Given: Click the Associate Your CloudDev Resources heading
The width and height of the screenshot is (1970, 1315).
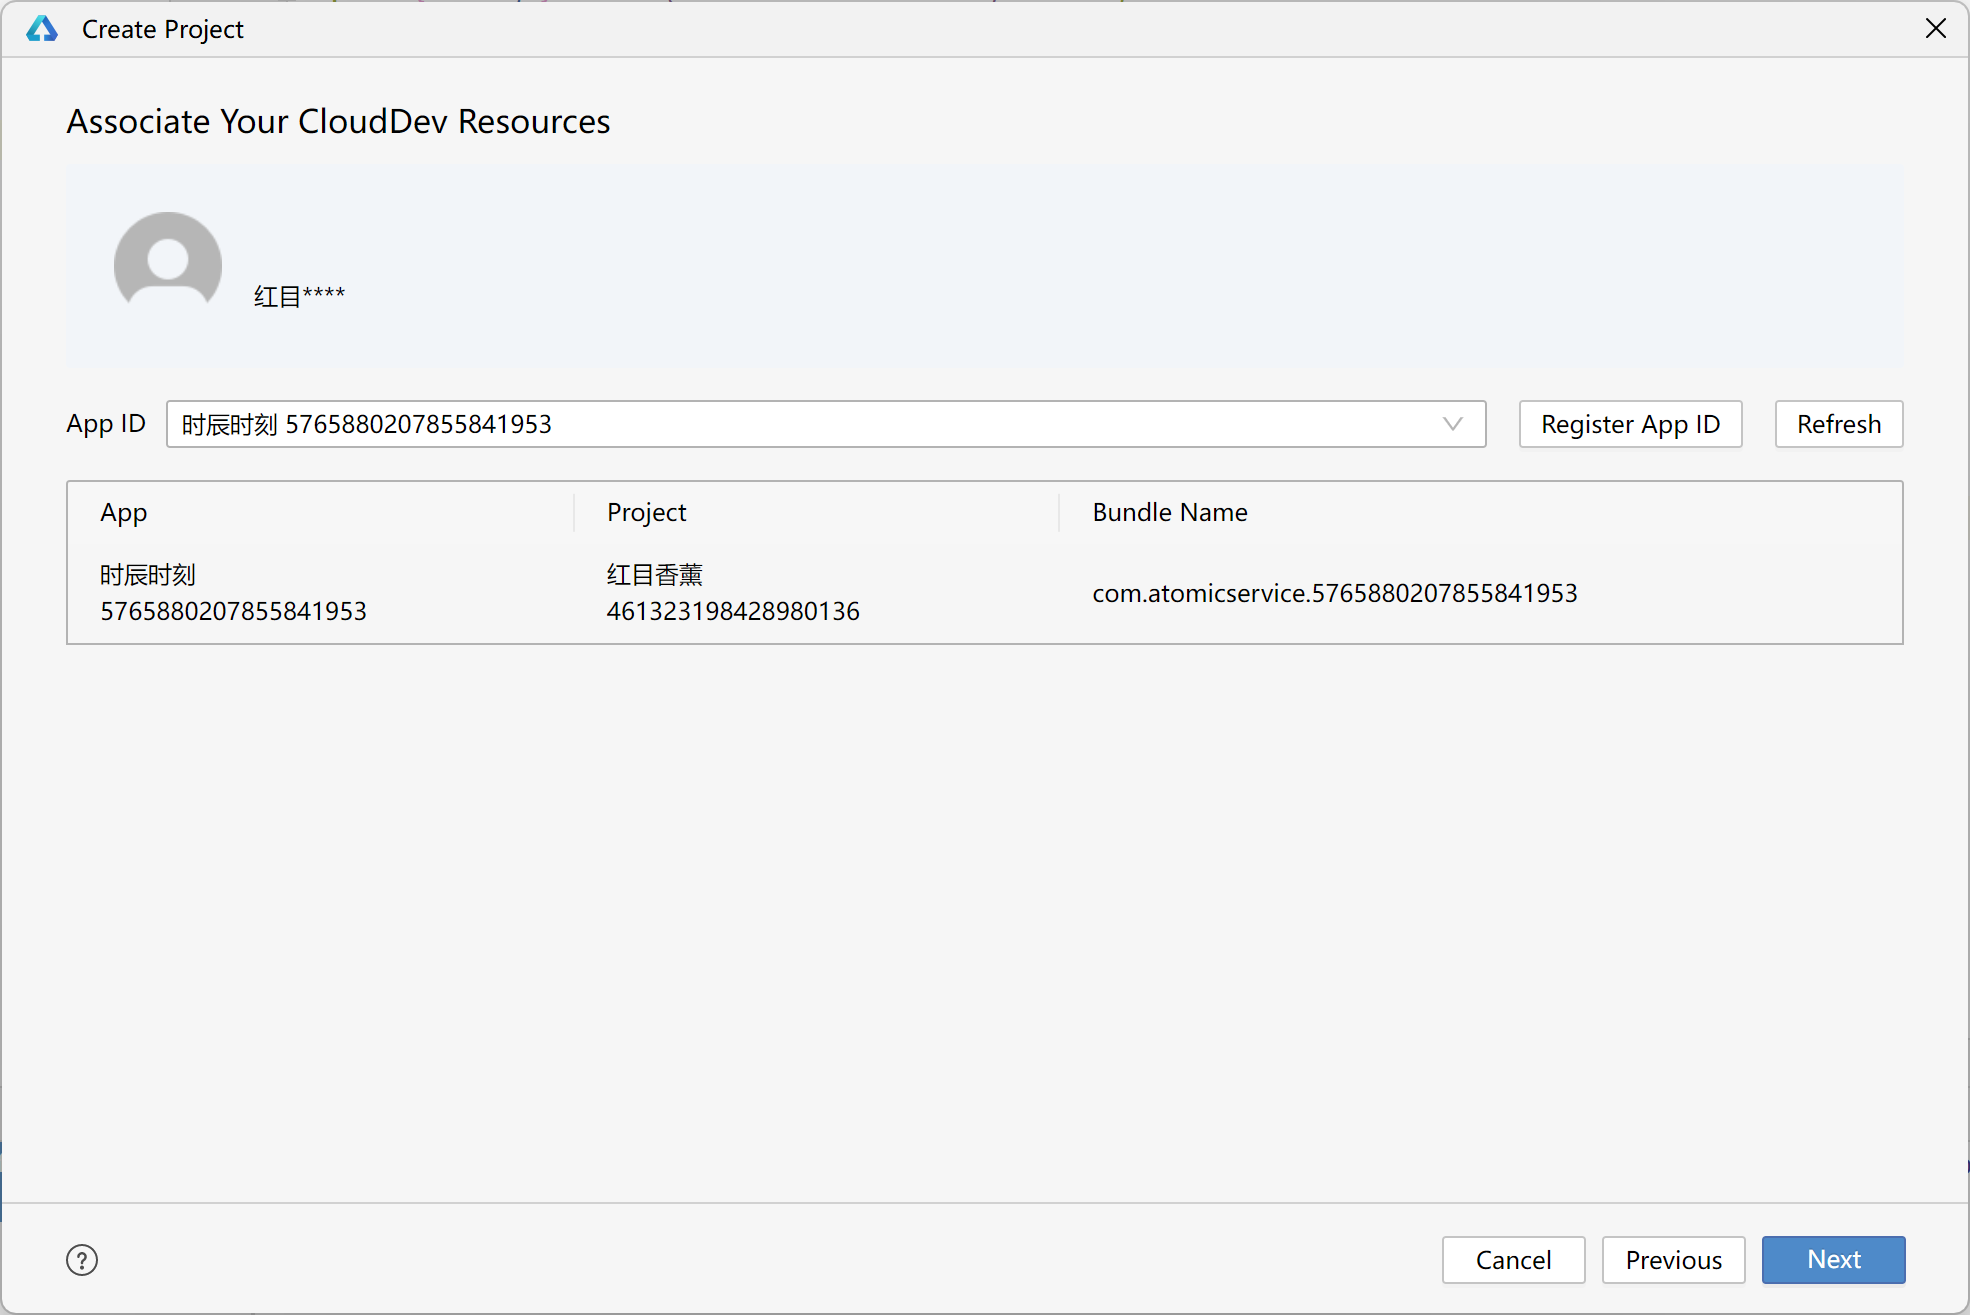Looking at the screenshot, I should pyautogui.click(x=338, y=121).
